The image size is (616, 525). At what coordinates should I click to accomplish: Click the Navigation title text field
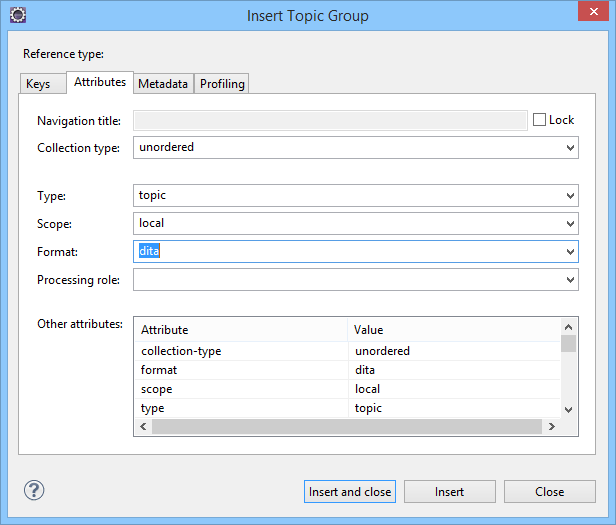(330, 121)
